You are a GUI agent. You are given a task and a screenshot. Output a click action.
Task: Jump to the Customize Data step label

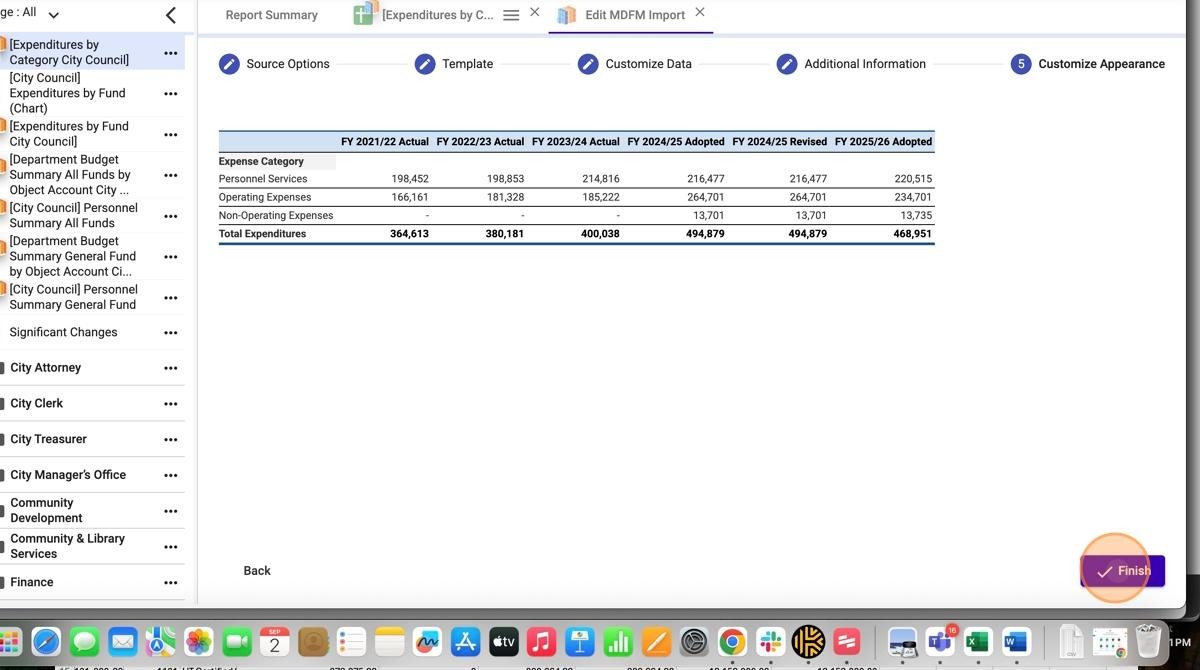coord(648,64)
